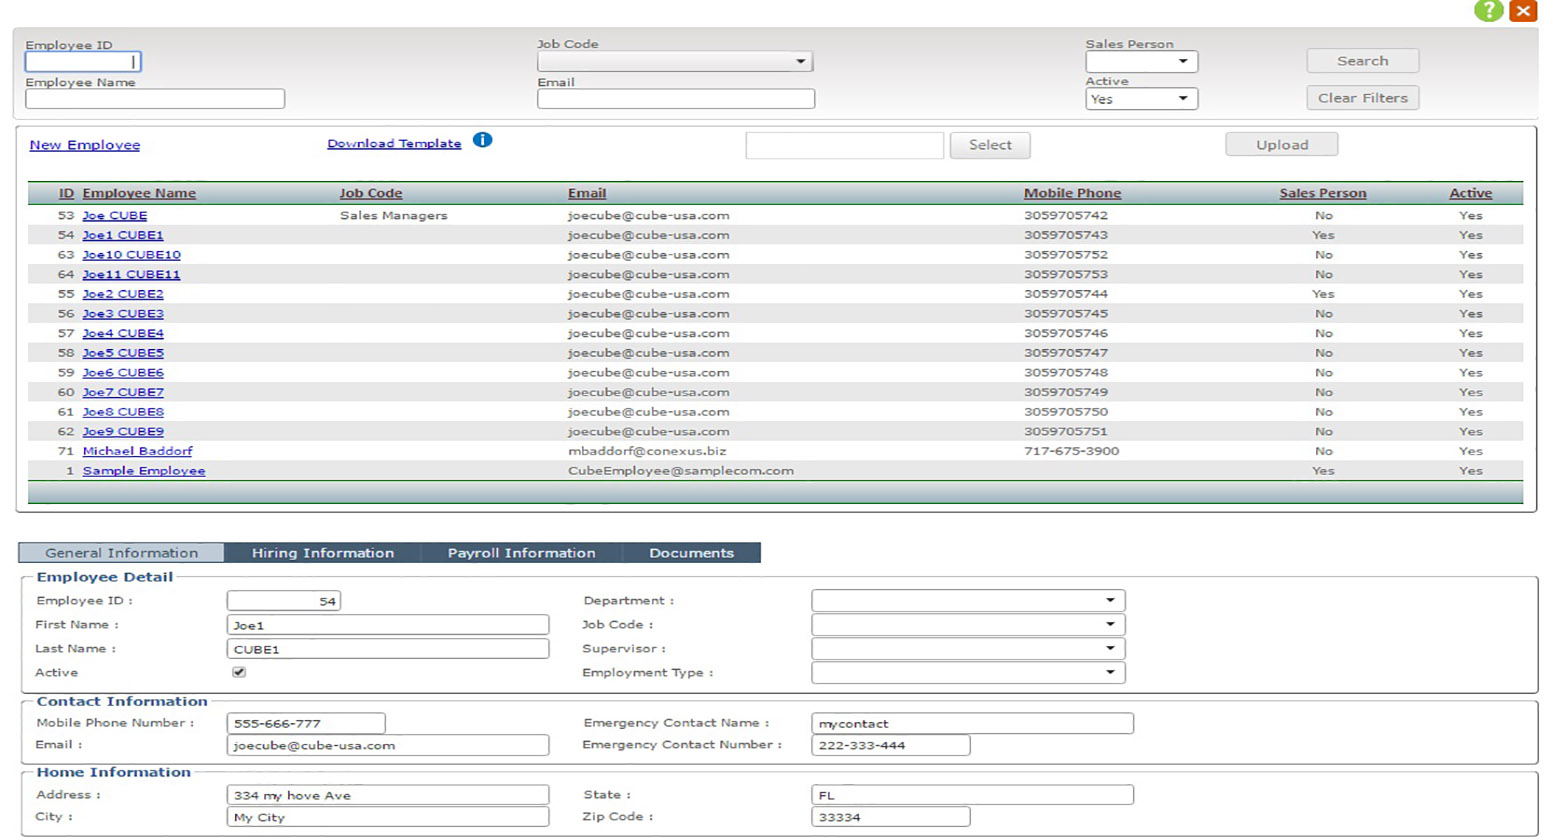Click the orange close X icon

point(1523,11)
